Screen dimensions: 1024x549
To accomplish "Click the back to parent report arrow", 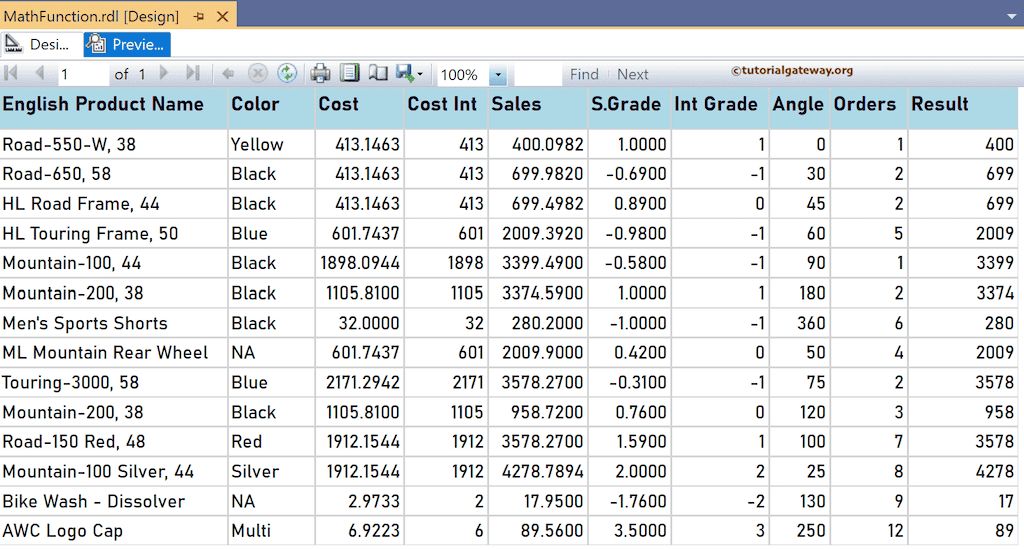I will (228, 74).
